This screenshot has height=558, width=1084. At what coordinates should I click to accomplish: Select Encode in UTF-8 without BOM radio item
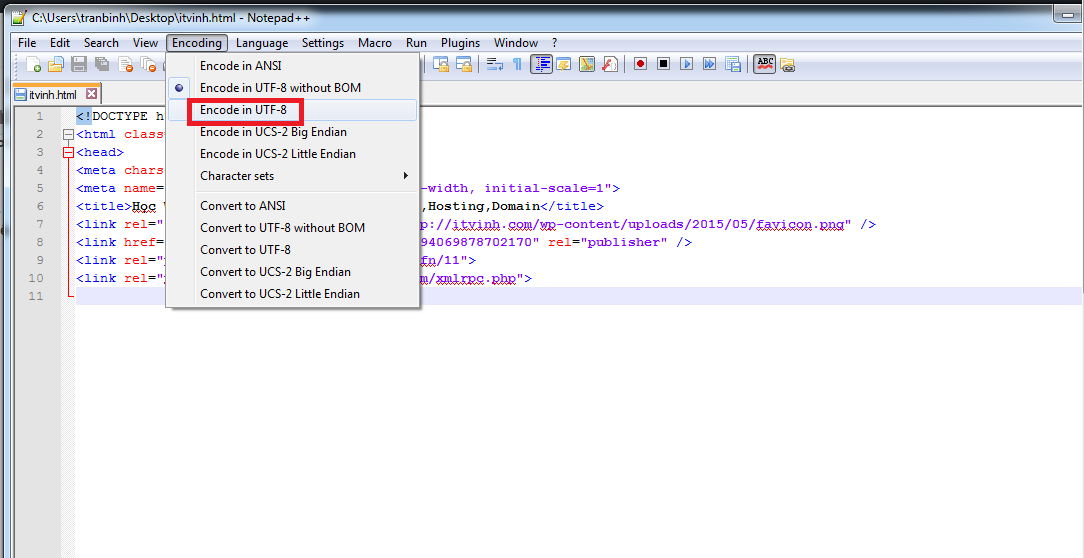pyautogui.click(x=292, y=88)
